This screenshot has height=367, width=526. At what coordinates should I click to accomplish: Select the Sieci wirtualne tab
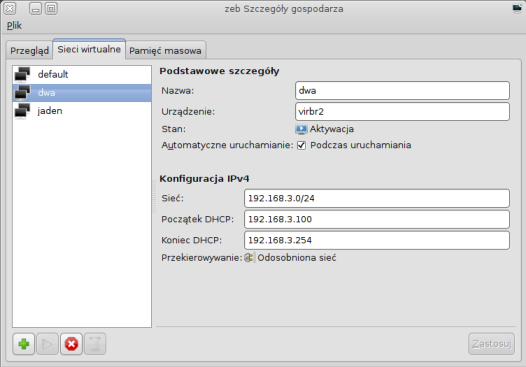[89, 49]
